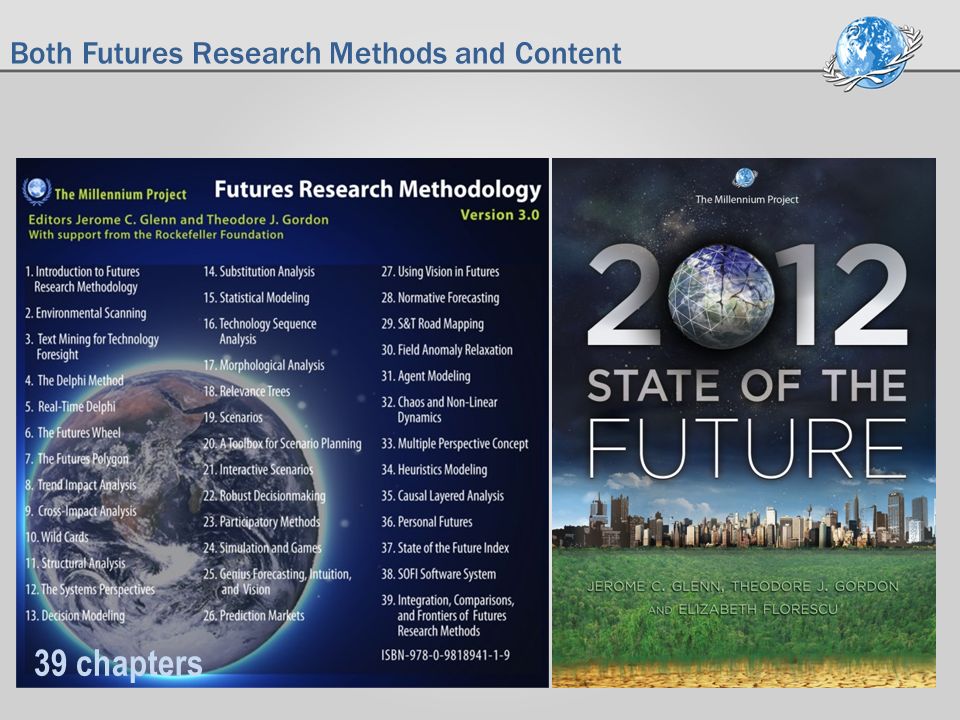Click 'Jerome C. Glenn, Theodore J. Gordon' author line on the 2012 cover
This screenshot has height=720, width=960.
click(743, 587)
